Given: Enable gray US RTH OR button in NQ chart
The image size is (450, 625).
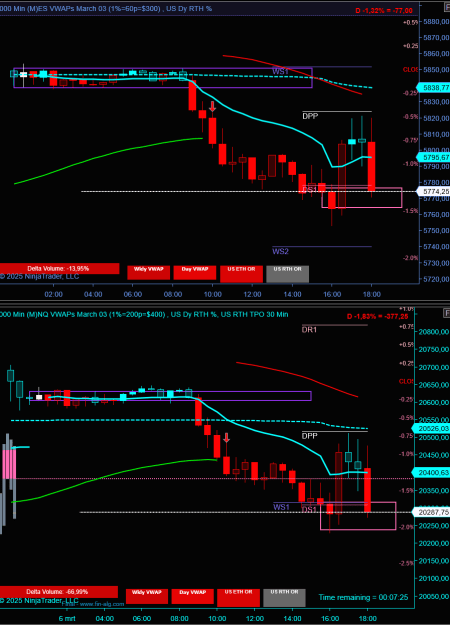Looking at the screenshot, I should click(x=284, y=597).
